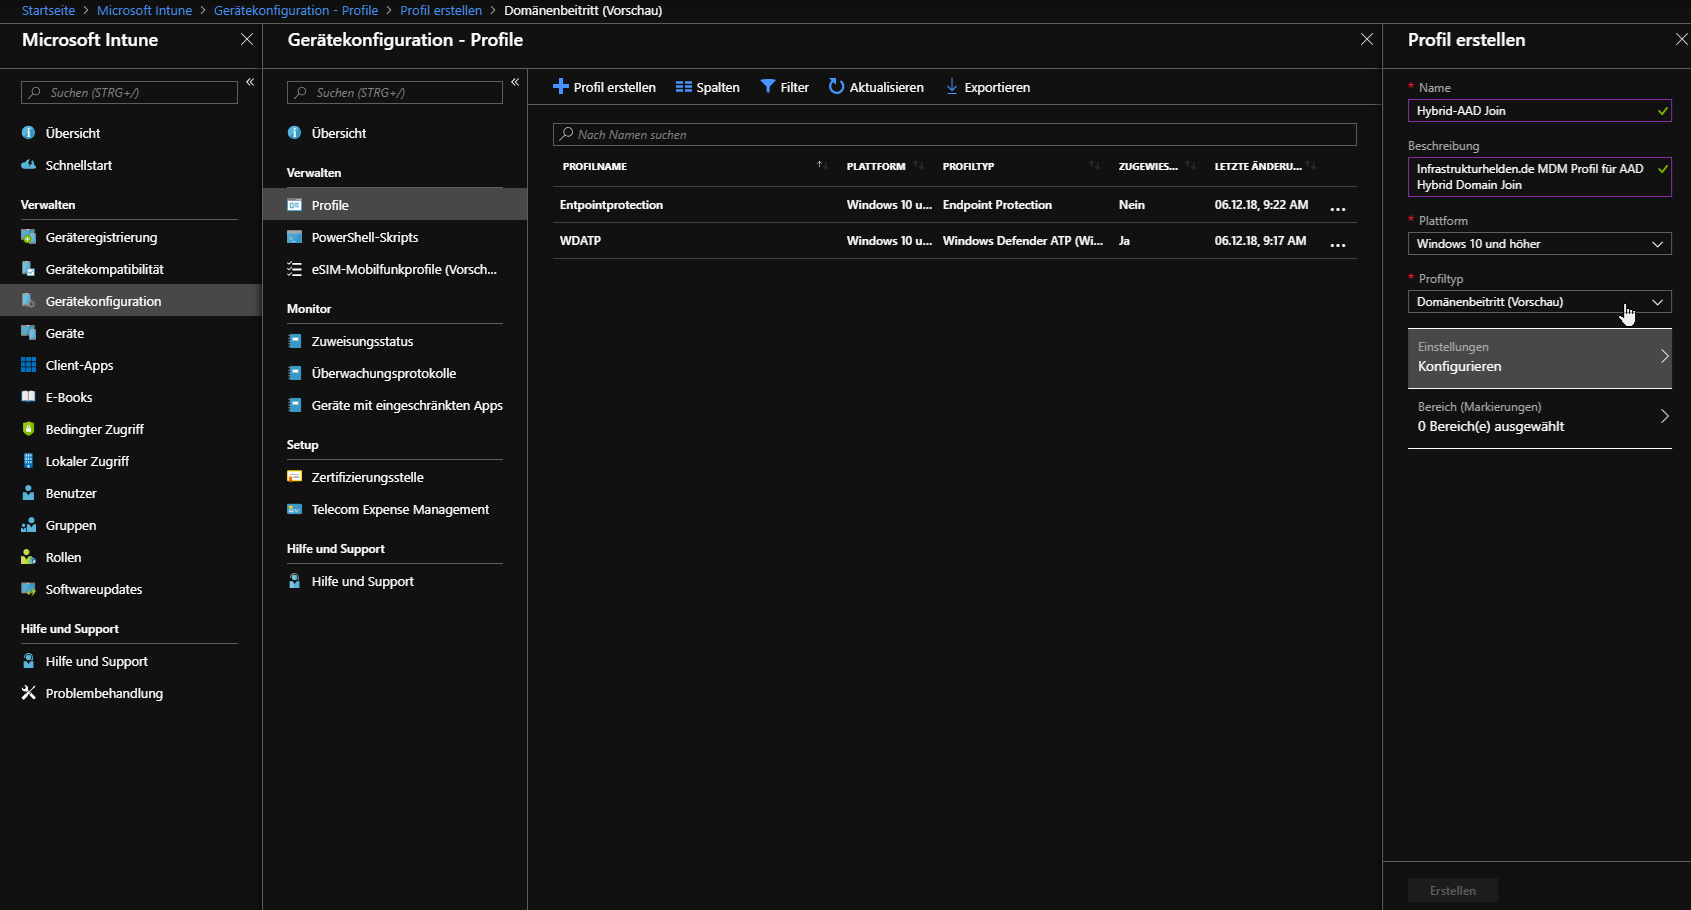Expand Bereich (Markierungen) chevron

click(1665, 416)
